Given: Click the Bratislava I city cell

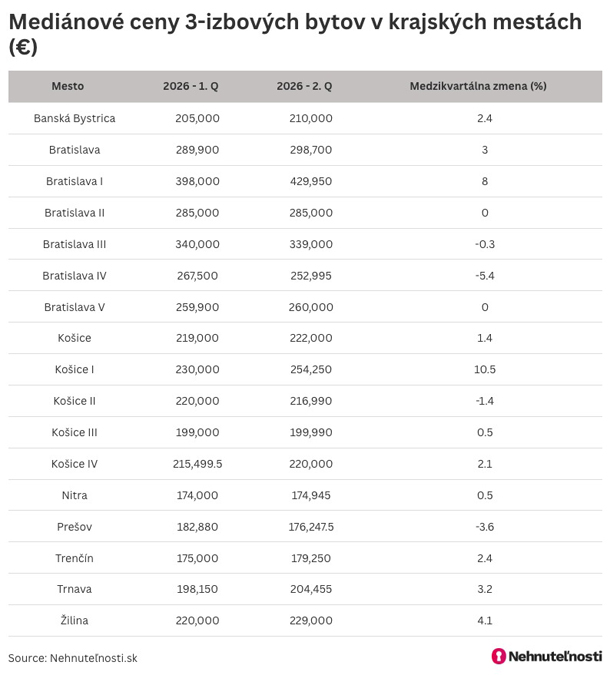Looking at the screenshot, I should point(74,181).
